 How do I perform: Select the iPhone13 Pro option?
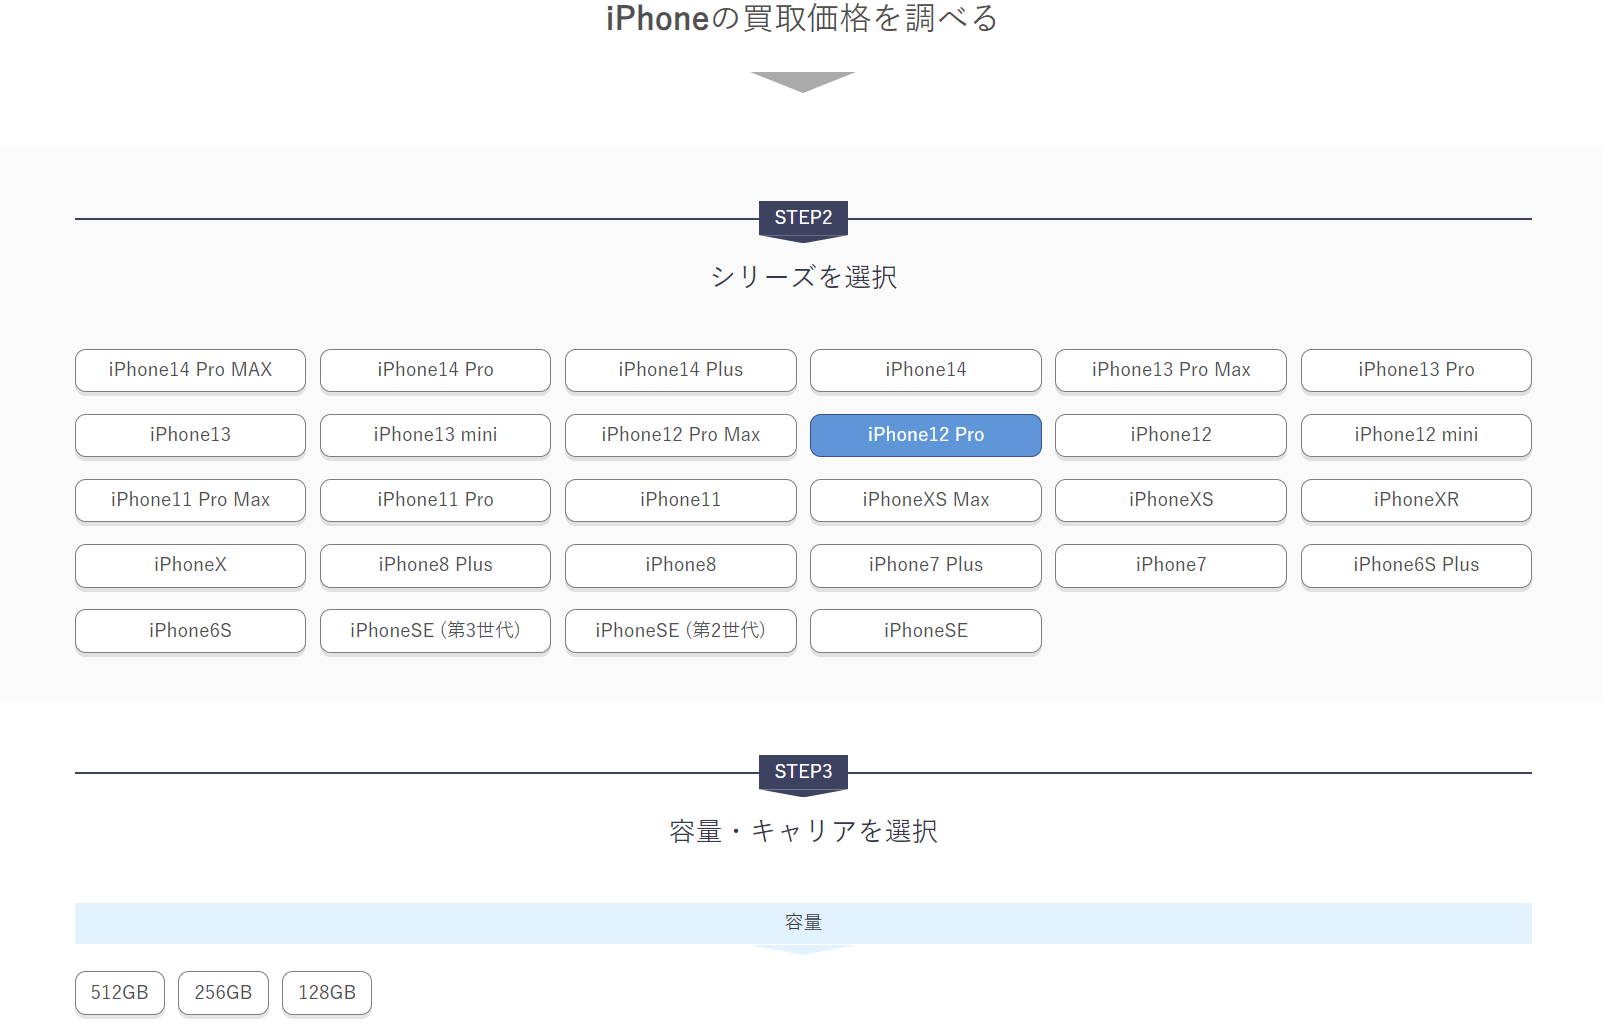click(1415, 370)
